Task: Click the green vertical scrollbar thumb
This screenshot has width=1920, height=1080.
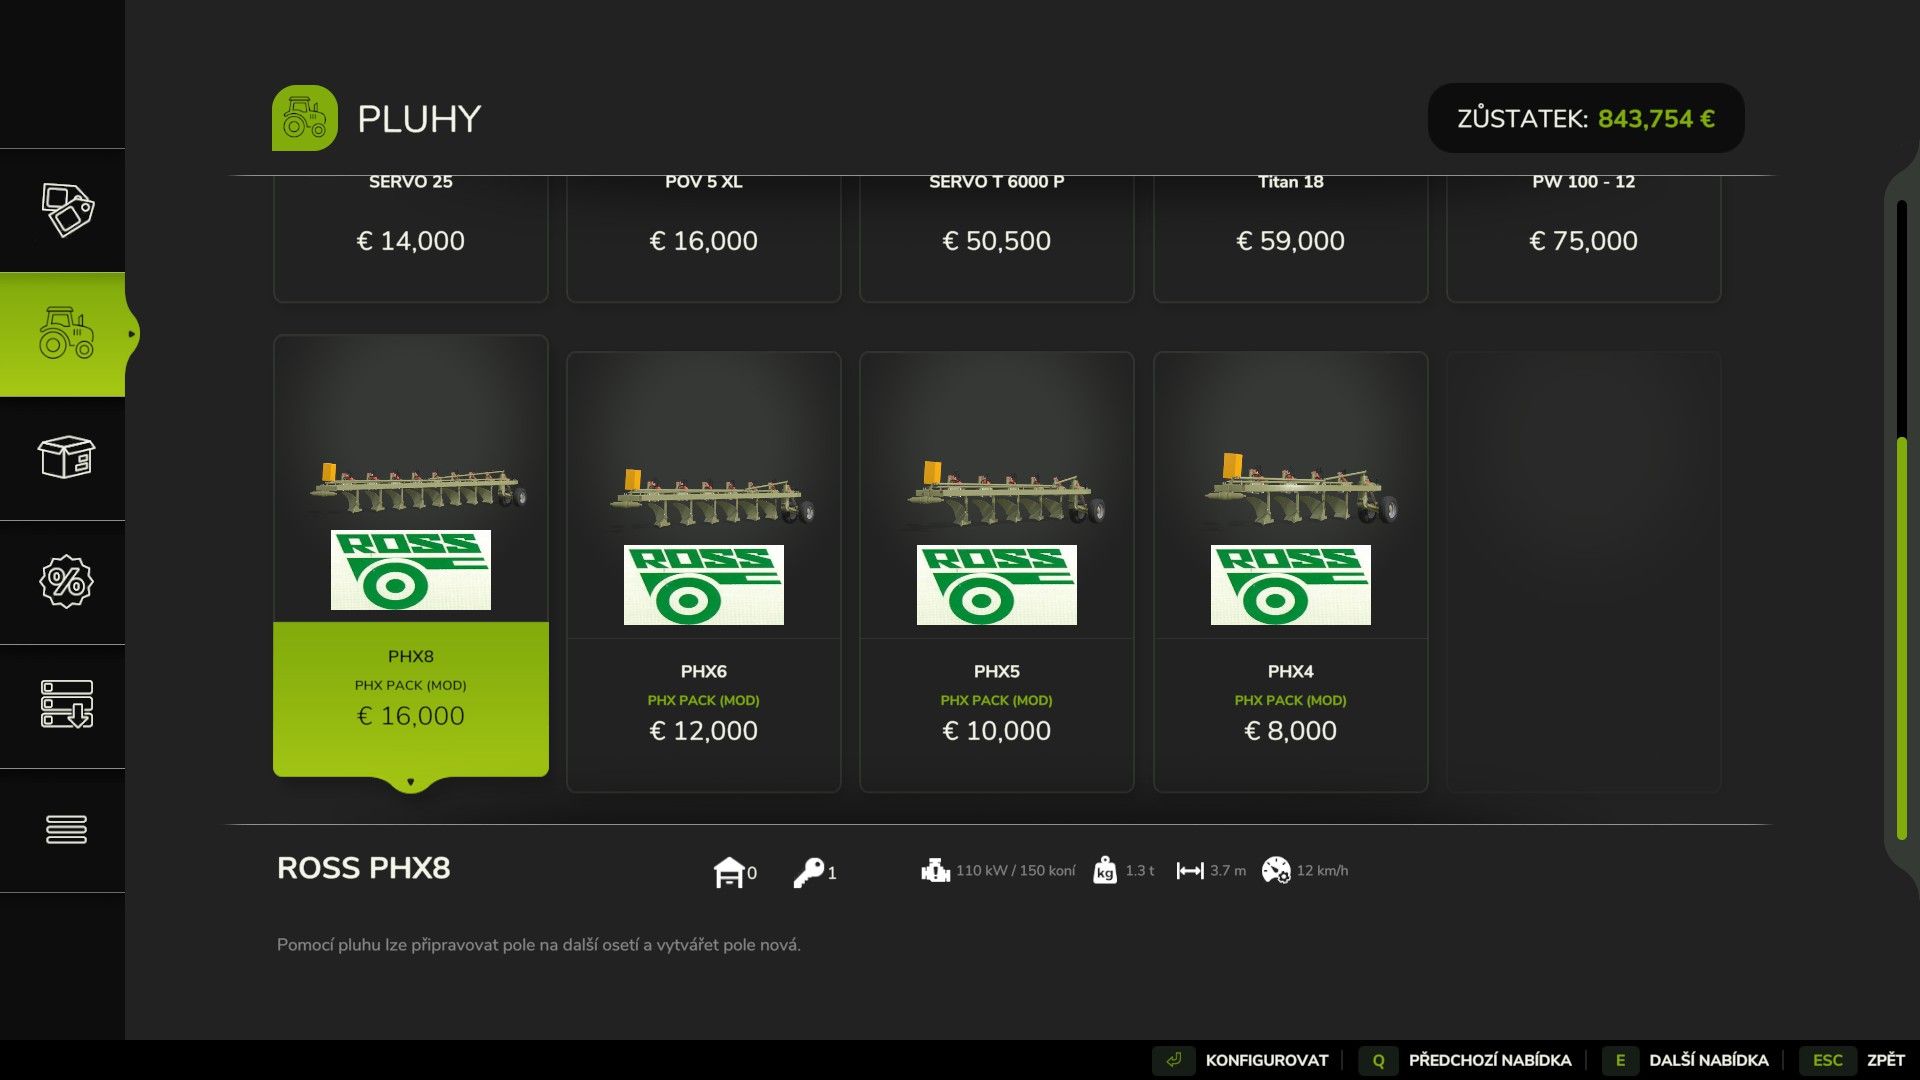Action: tap(1901, 639)
